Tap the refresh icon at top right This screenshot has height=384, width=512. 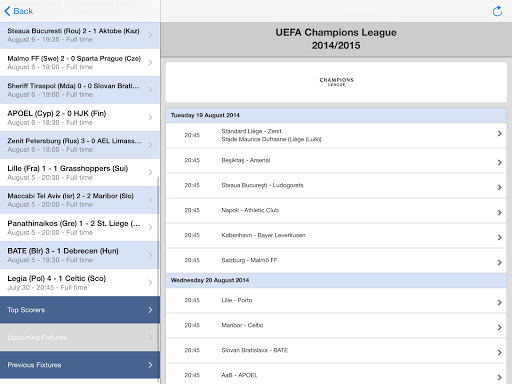coord(497,11)
